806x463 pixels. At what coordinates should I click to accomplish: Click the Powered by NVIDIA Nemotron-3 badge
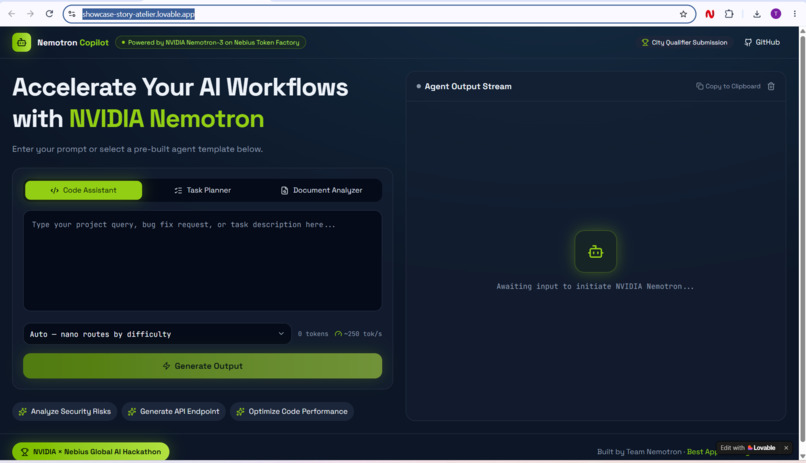tap(210, 43)
